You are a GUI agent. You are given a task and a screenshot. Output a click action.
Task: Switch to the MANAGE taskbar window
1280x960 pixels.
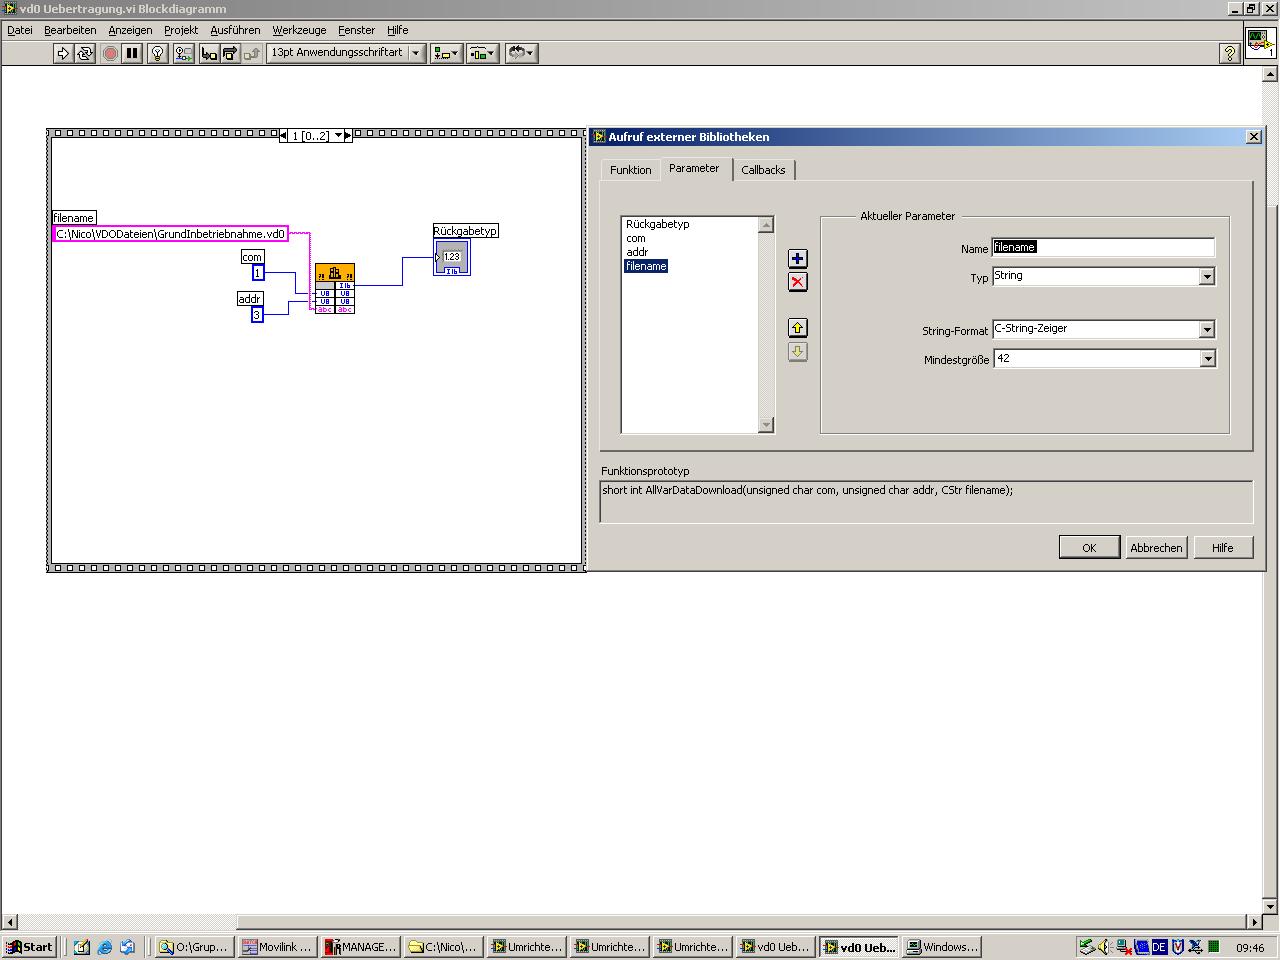(361, 947)
